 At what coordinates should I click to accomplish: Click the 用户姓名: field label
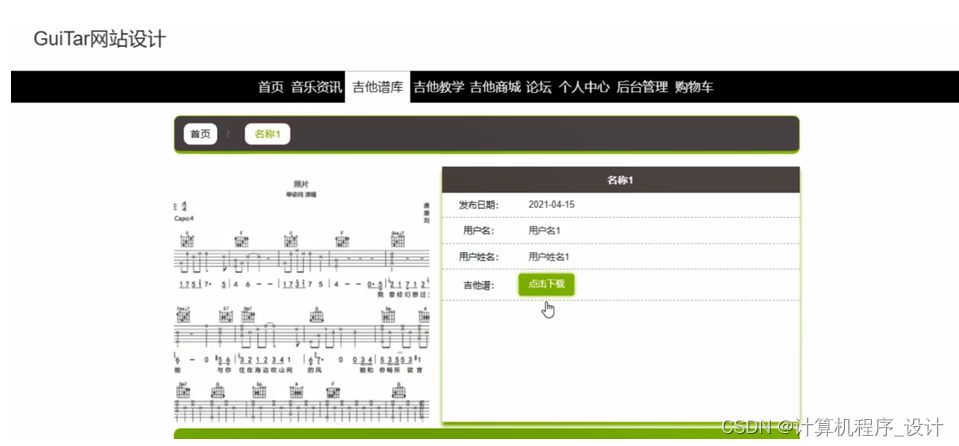[x=479, y=256]
